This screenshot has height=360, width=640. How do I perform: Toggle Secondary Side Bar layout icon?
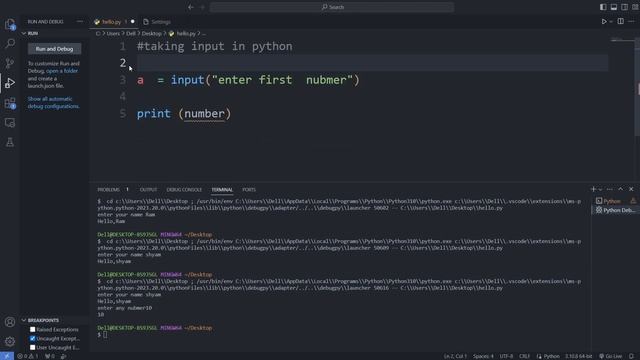[x=624, y=7]
